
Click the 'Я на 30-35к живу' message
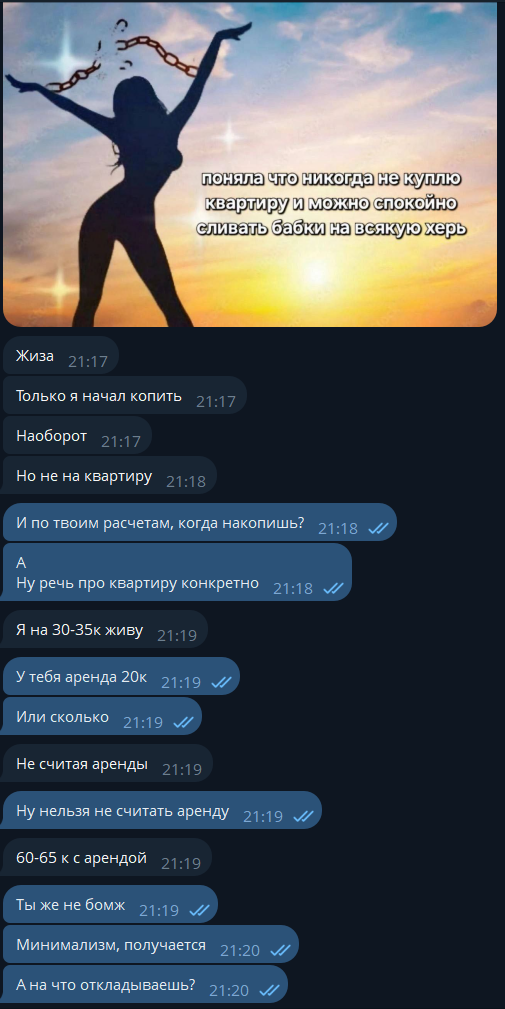(x=106, y=630)
